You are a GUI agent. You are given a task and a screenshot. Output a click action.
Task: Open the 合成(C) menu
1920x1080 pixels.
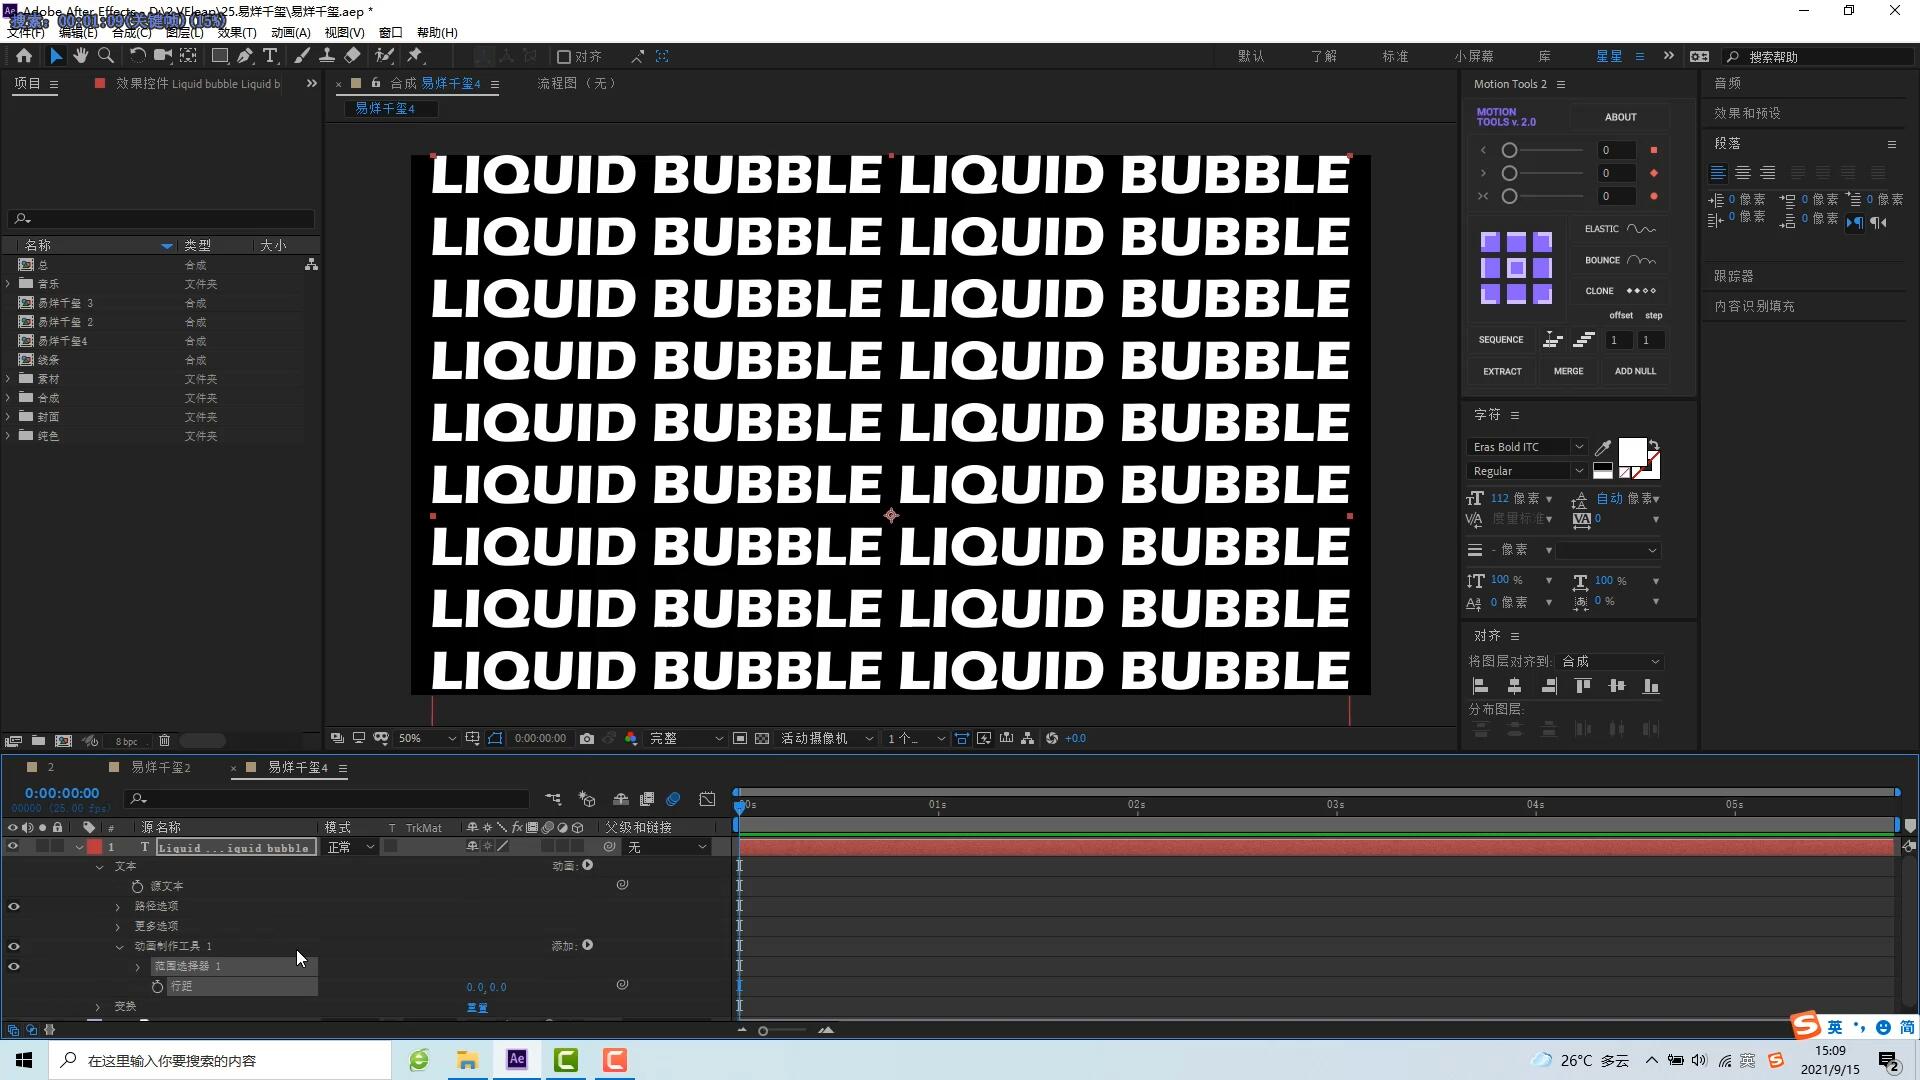[x=132, y=33]
